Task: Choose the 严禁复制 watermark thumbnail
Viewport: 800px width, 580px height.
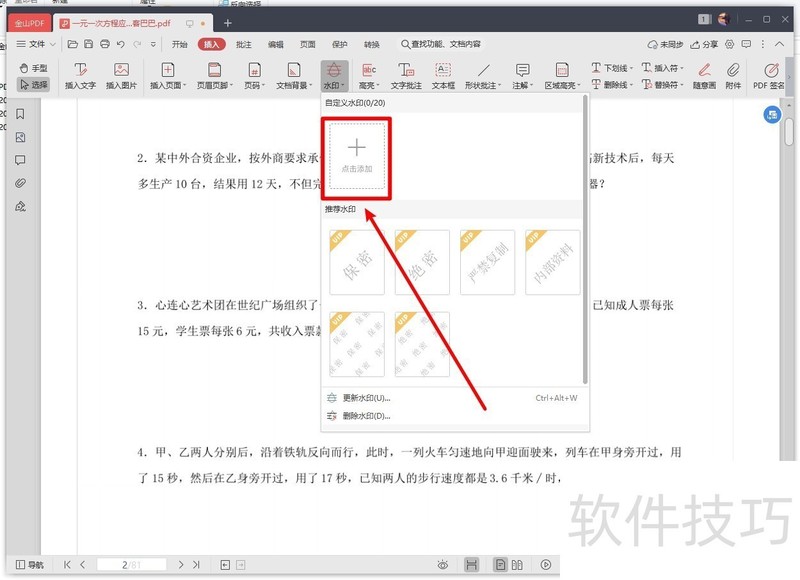Action: click(487, 262)
